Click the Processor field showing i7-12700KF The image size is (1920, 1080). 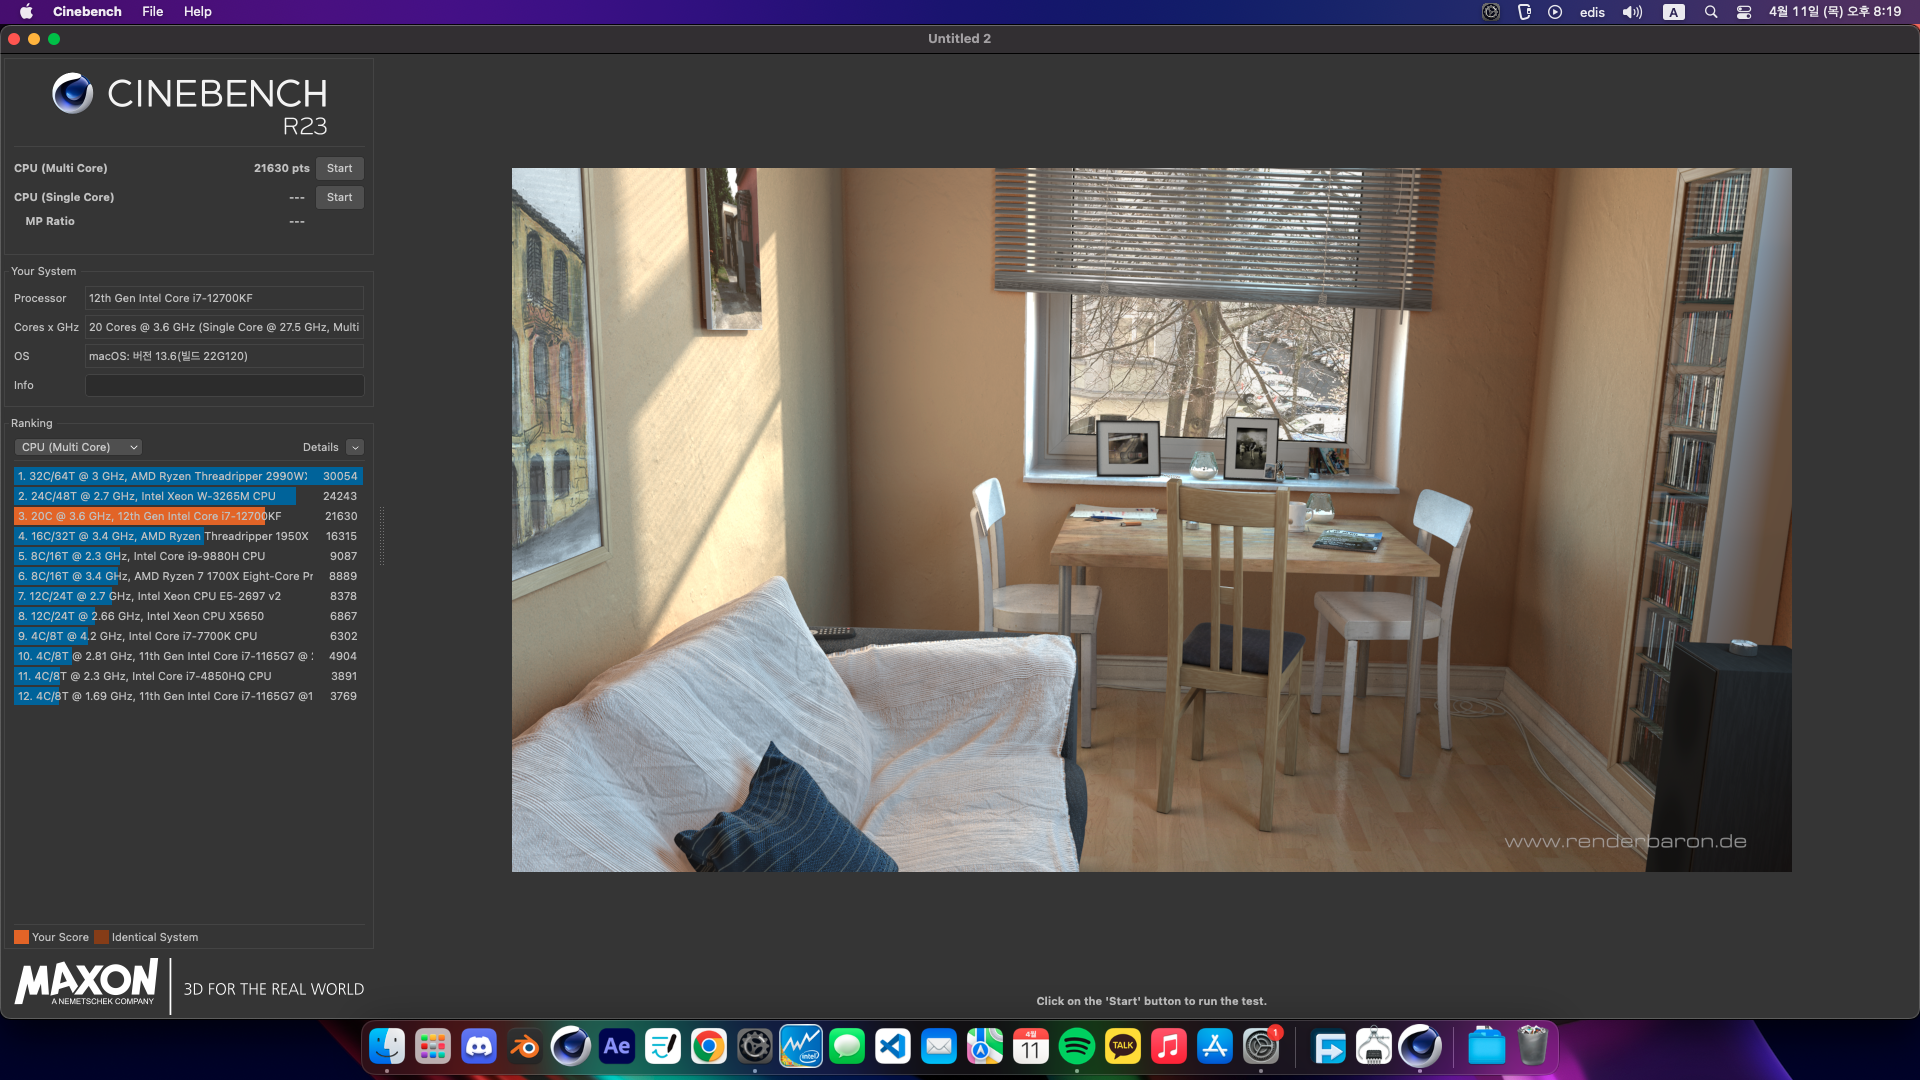pos(224,298)
